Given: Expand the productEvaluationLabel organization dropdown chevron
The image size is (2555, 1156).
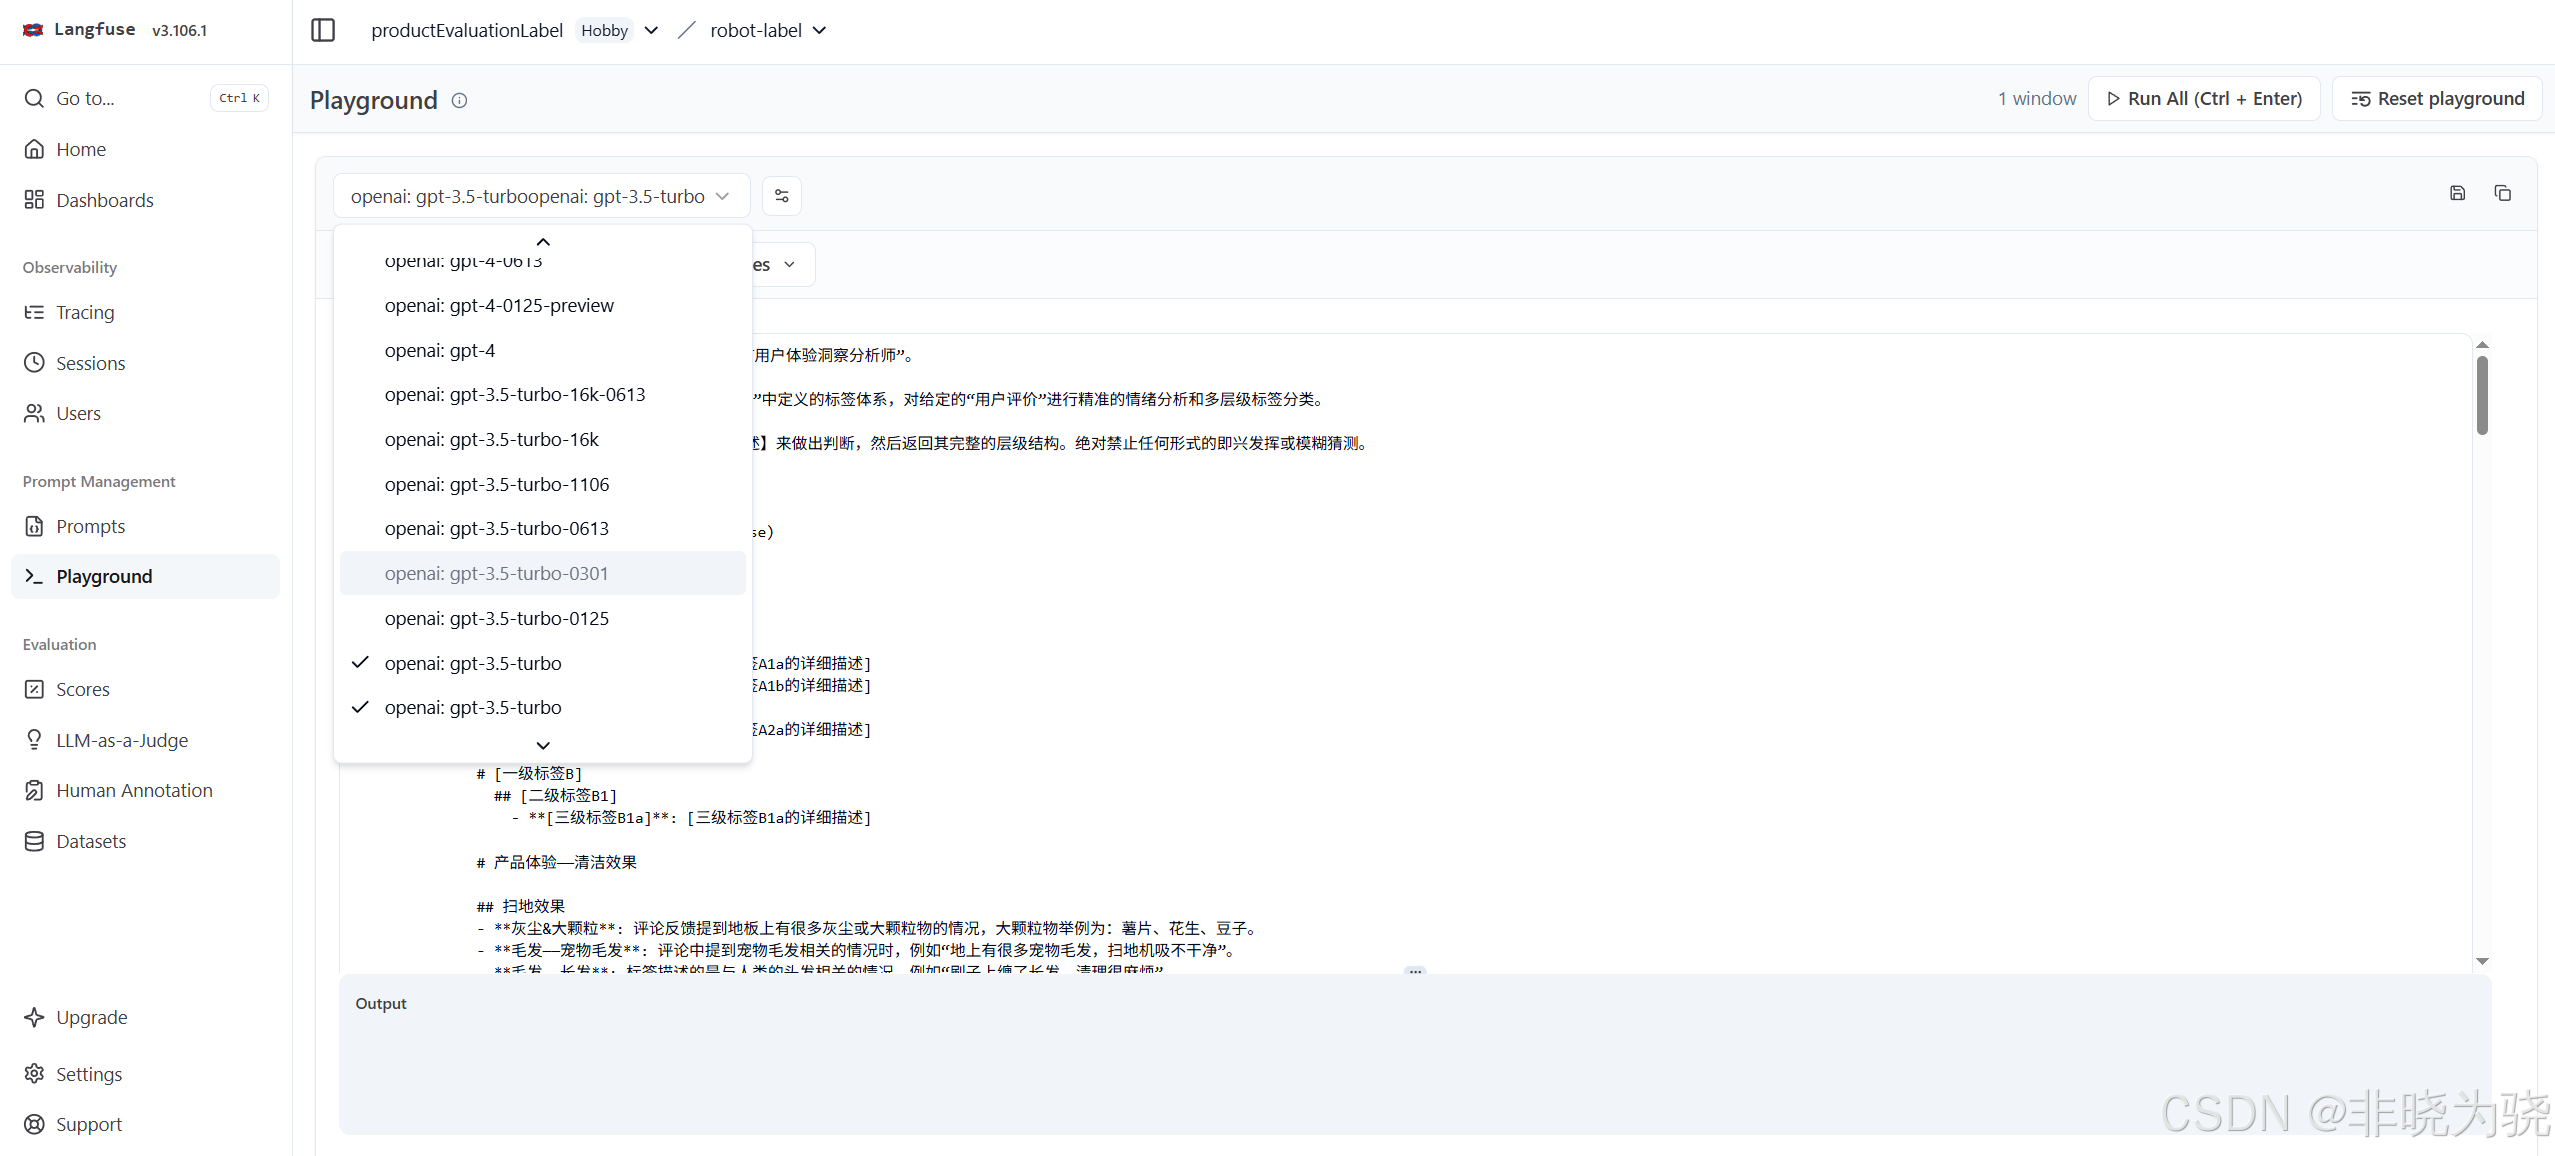Looking at the screenshot, I should coord(651,30).
